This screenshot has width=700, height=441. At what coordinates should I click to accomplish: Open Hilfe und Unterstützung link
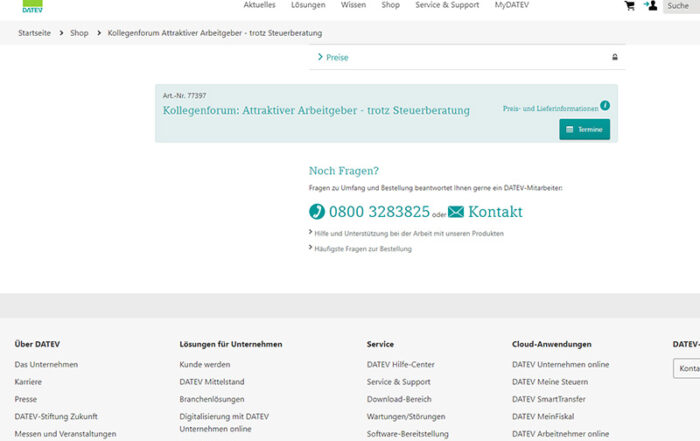click(408, 233)
